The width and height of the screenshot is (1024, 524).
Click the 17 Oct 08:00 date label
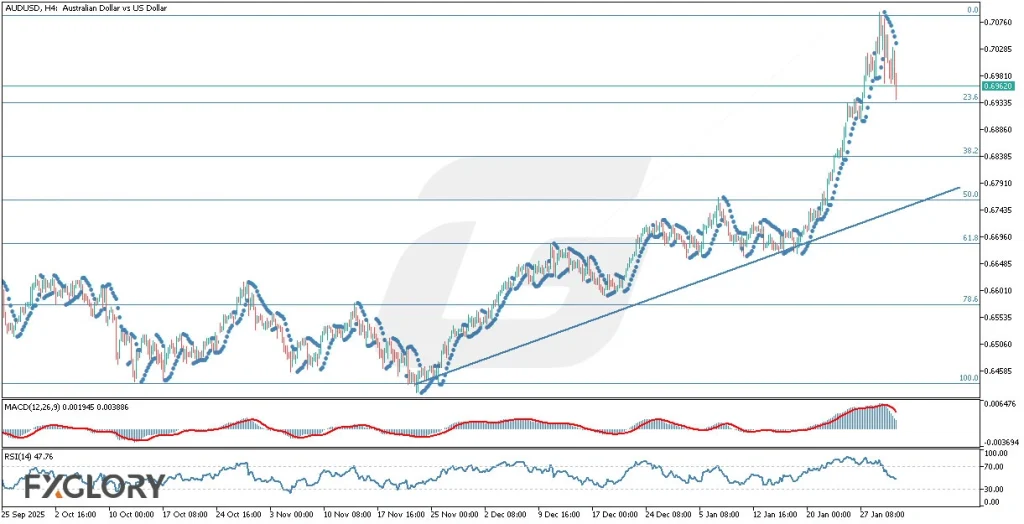pos(185,514)
